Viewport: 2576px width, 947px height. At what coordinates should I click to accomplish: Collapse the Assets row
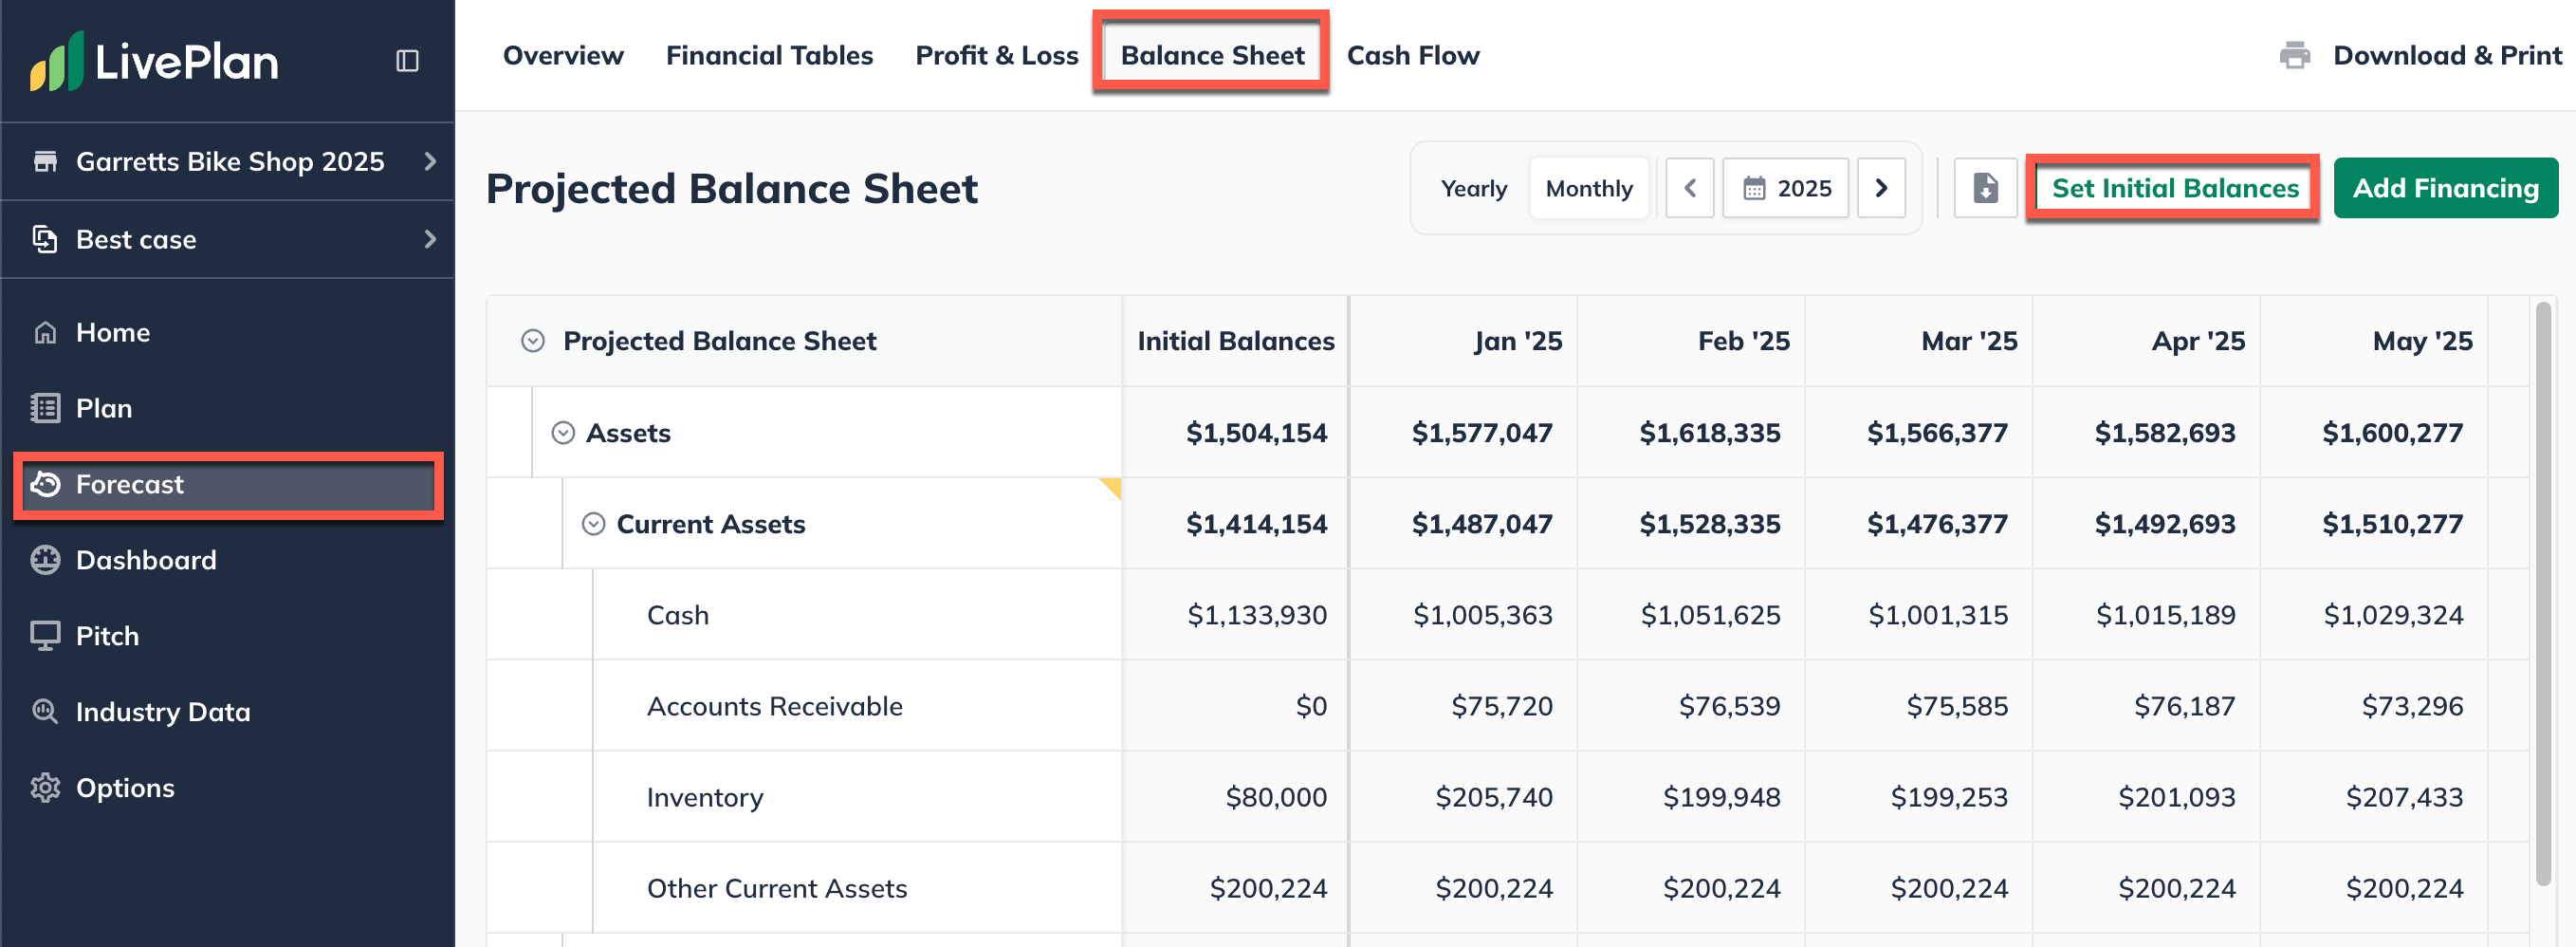point(563,433)
